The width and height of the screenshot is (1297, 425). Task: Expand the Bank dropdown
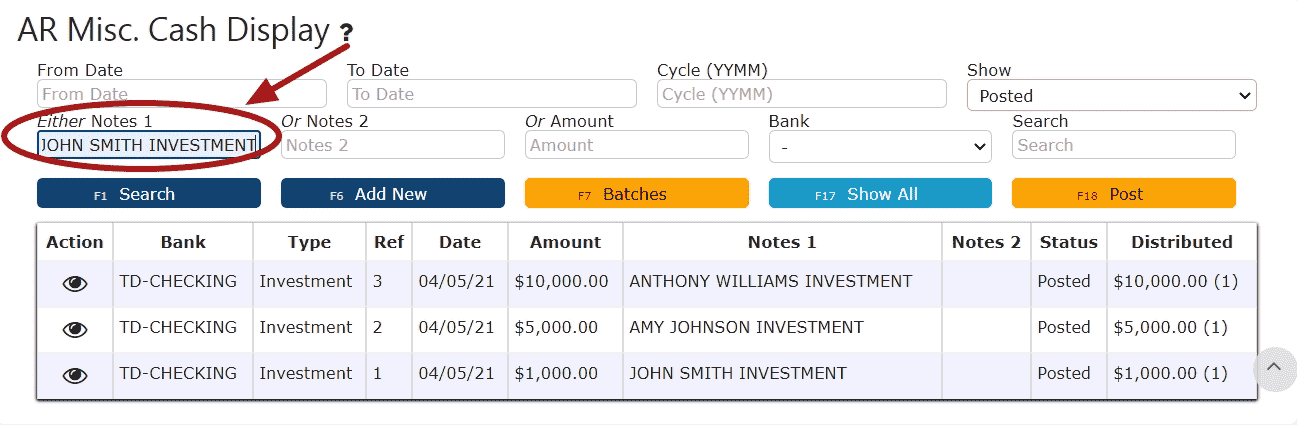(x=880, y=146)
